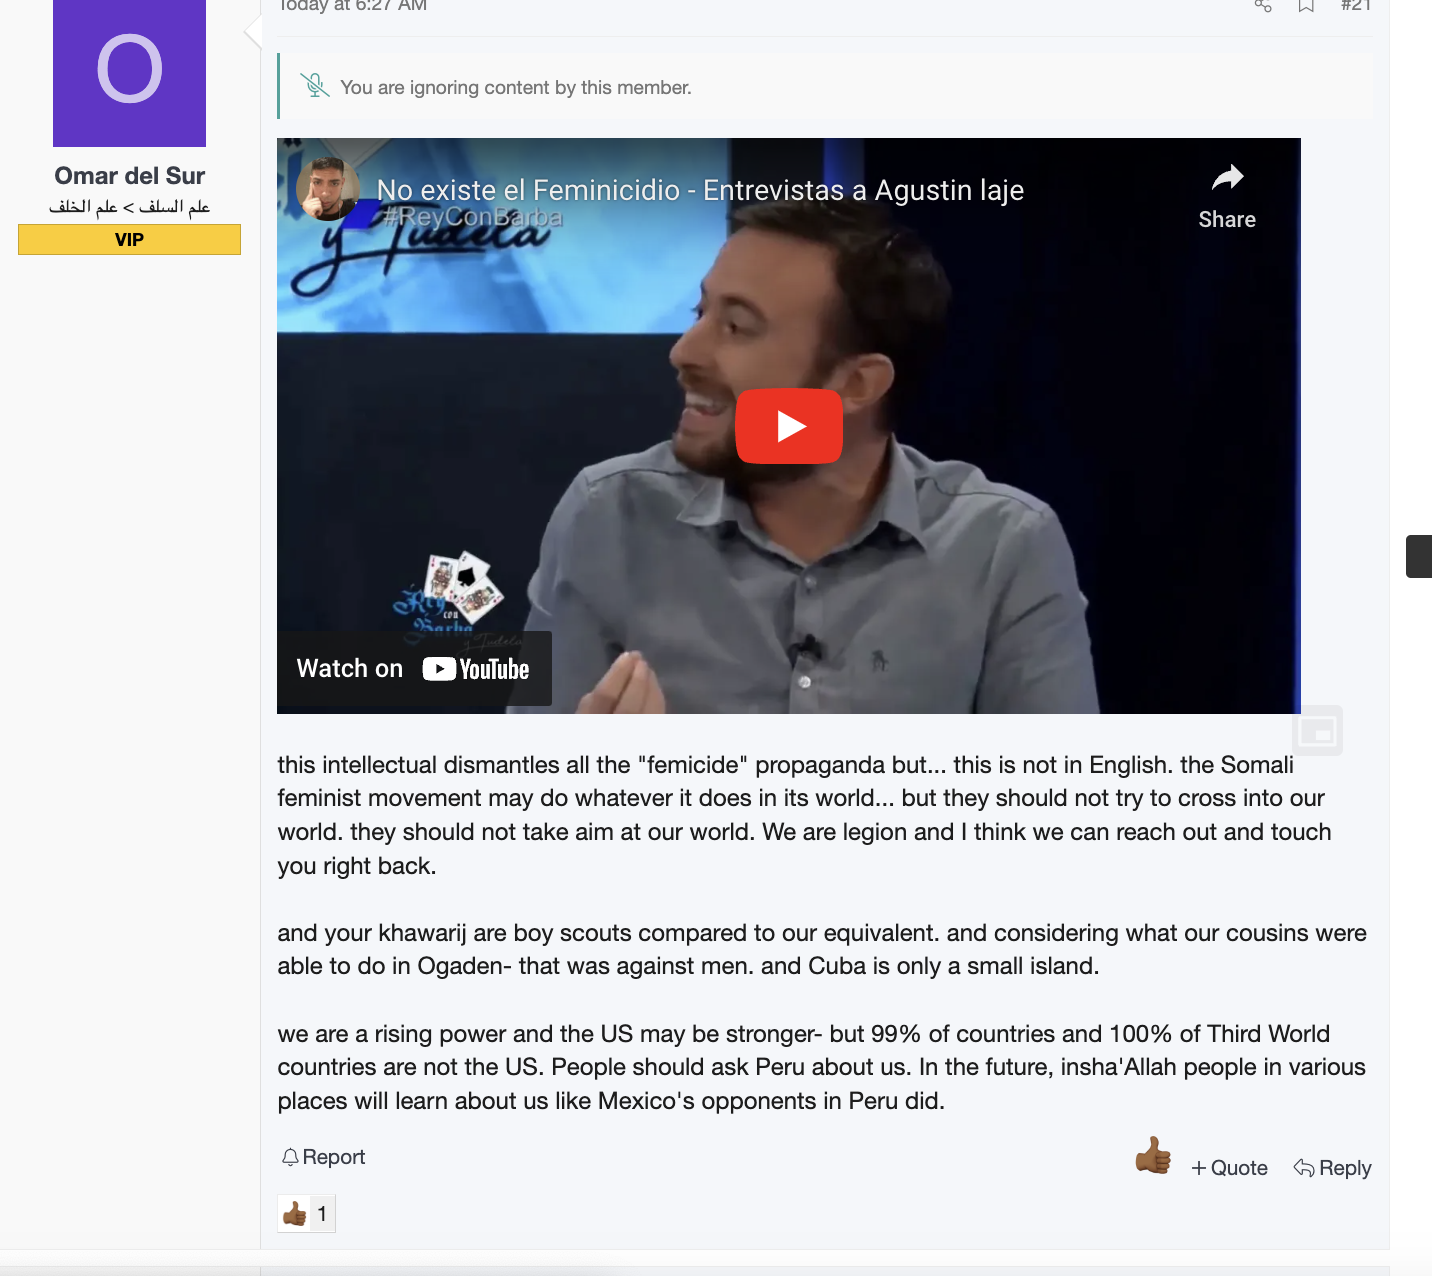The height and width of the screenshot is (1276, 1432).
Task: Open the #21 post permalink
Action: (x=1355, y=6)
